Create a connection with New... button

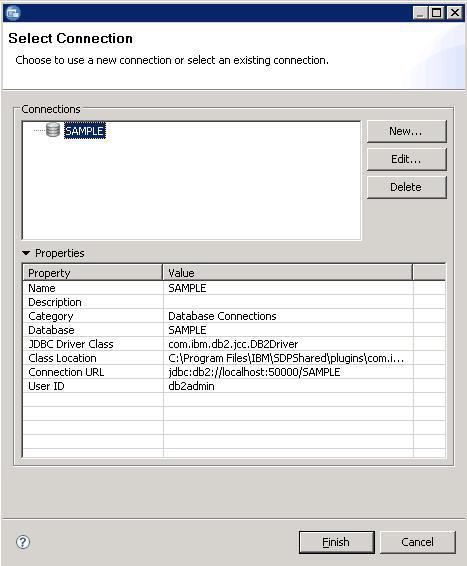[406, 131]
